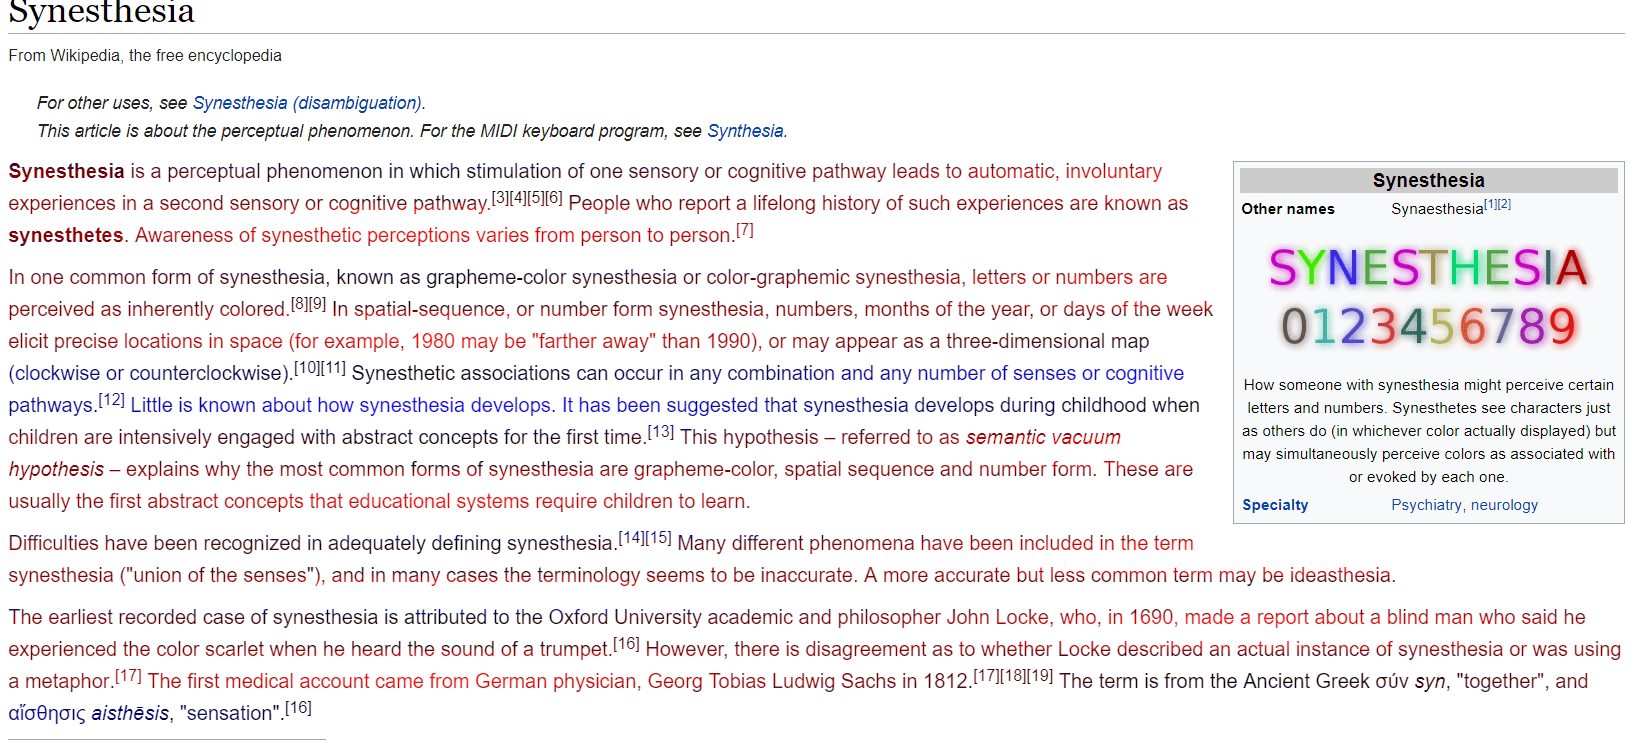This screenshot has width=1633, height=740.
Task: Click the italic phrase 'semantic vacuum'
Action: coord(1043,437)
